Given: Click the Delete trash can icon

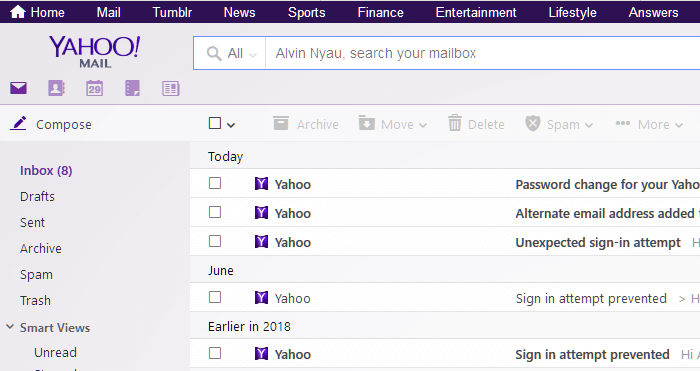Looking at the screenshot, I should tap(454, 123).
